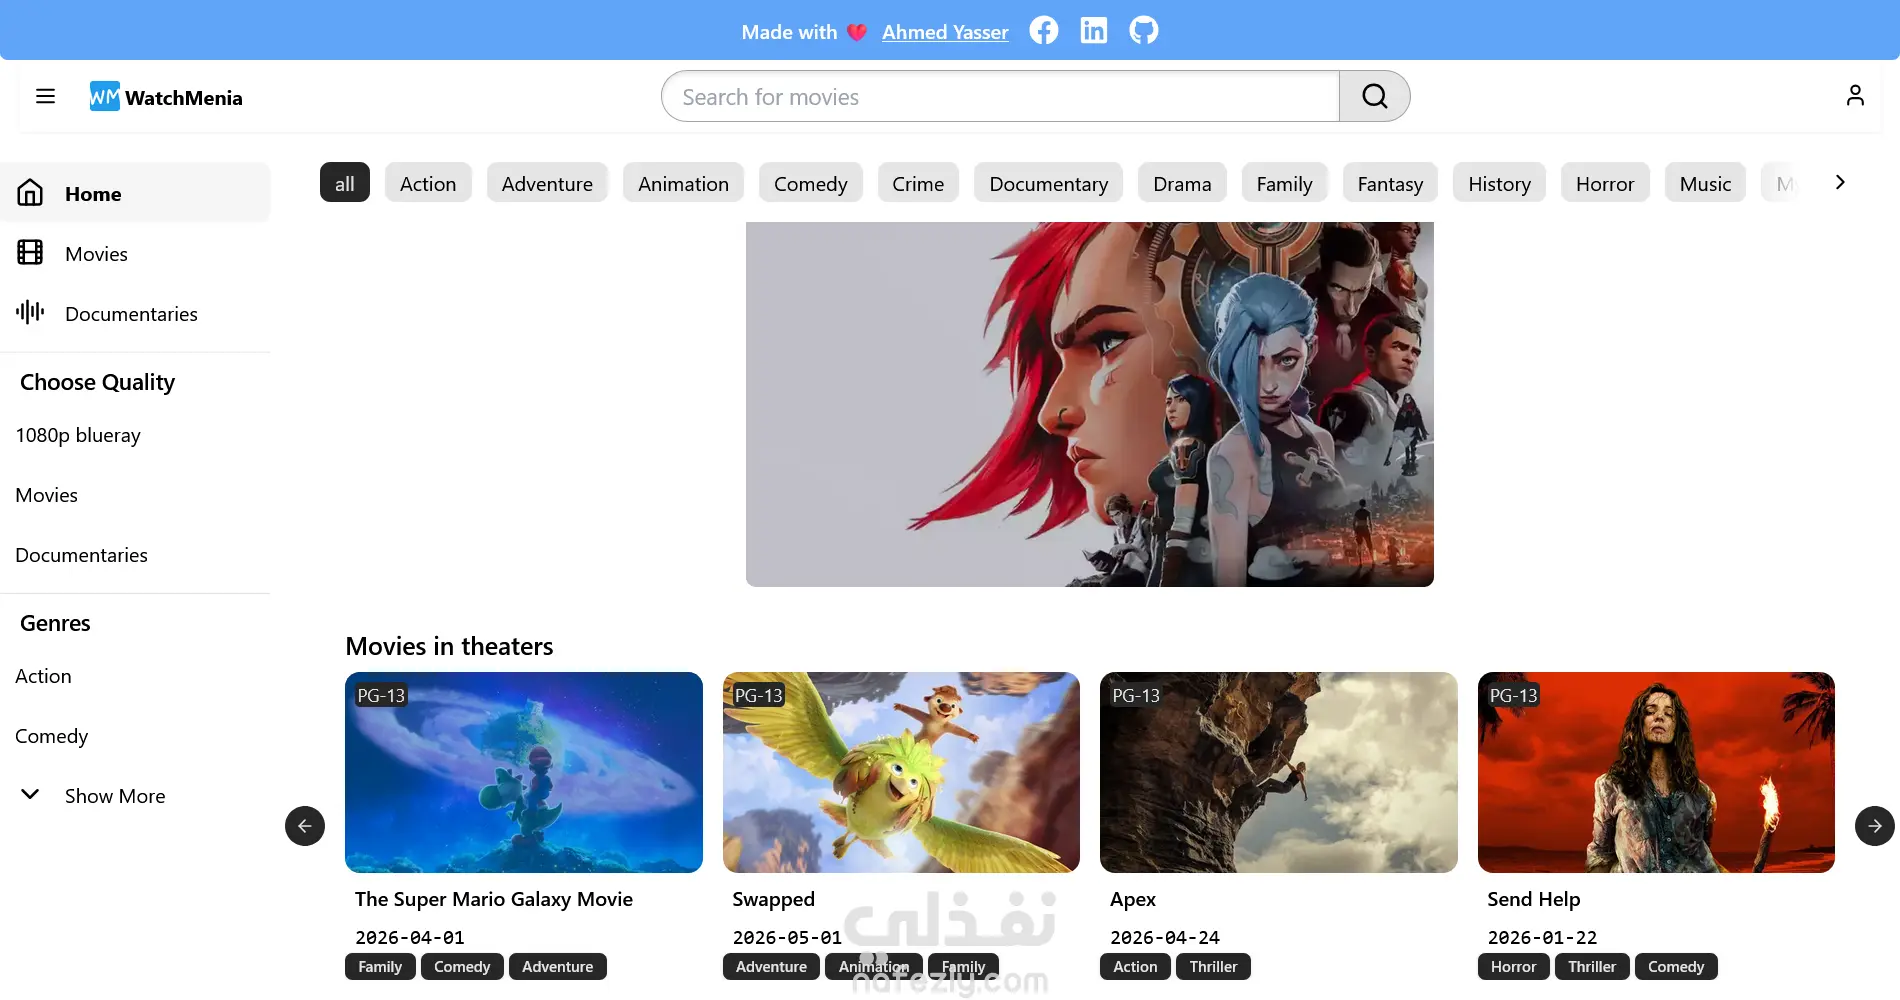Image resolution: width=1900 pixels, height=1000 pixels.
Task: Open the LinkedIn profile icon
Action: [x=1094, y=30]
